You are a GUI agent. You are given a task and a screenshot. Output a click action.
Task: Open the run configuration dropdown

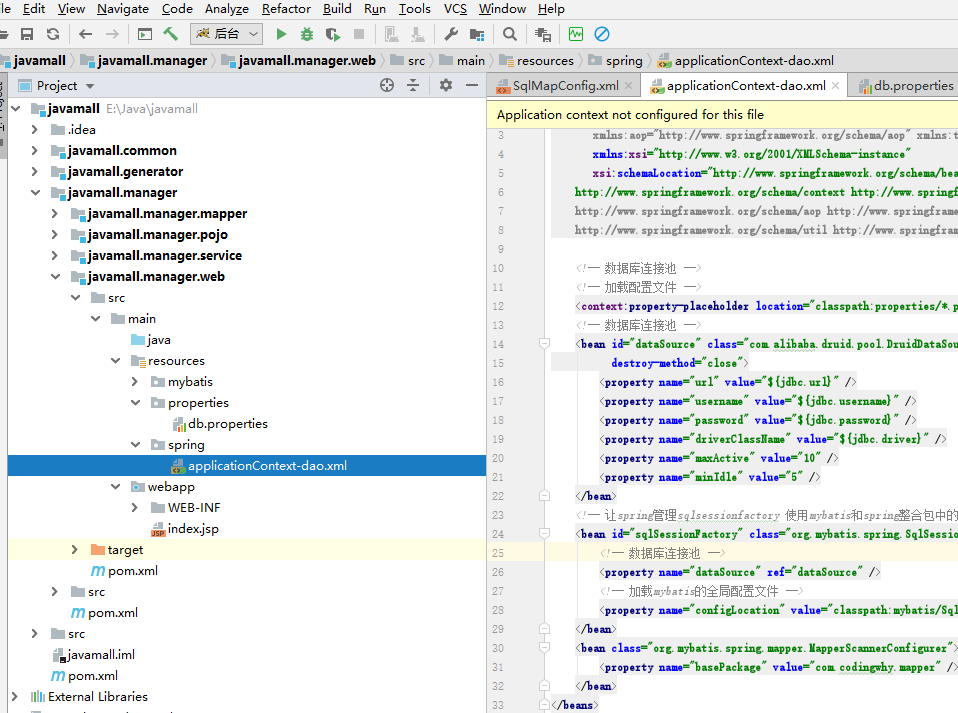(x=226, y=34)
